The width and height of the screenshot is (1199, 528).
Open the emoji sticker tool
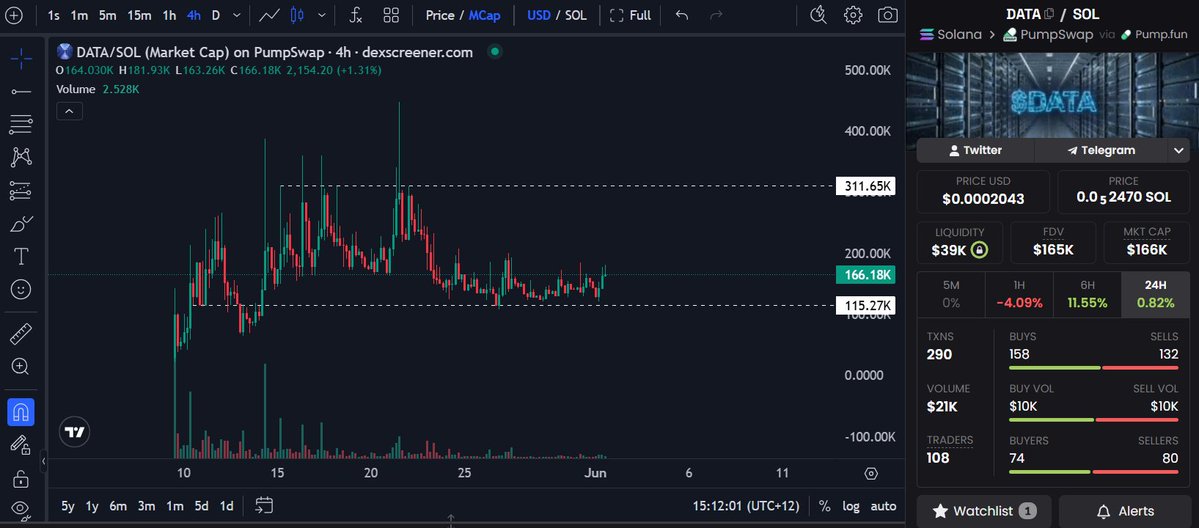pyautogui.click(x=21, y=289)
